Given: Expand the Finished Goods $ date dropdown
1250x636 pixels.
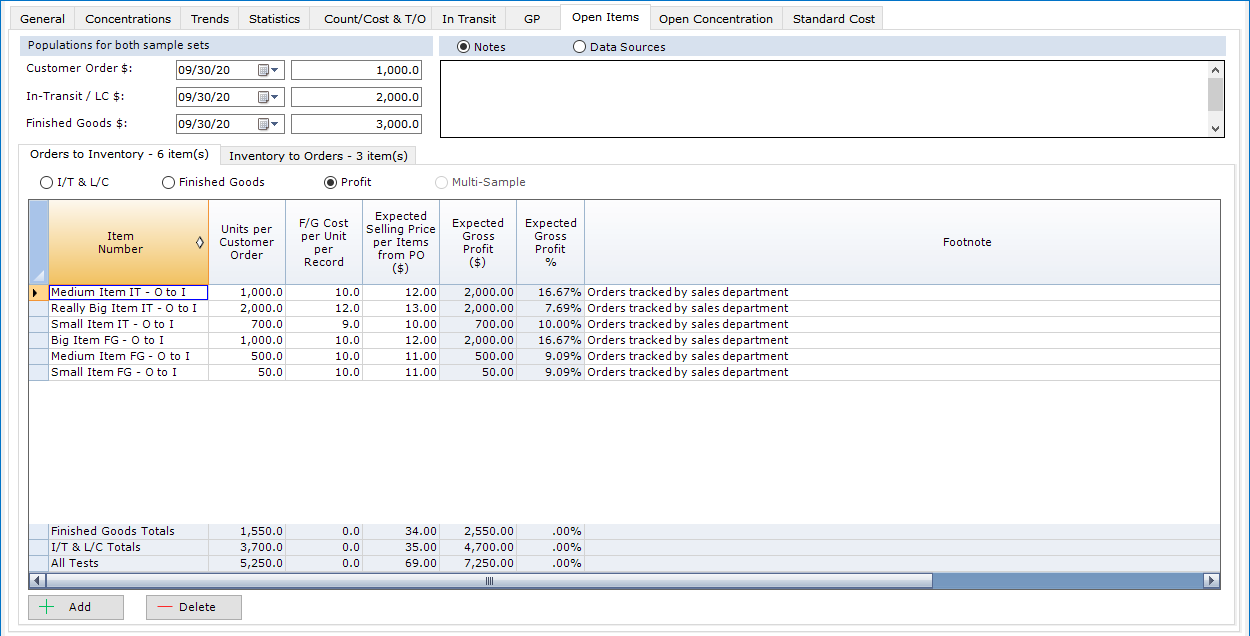Looking at the screenshot, I should [x=275, y=123].
